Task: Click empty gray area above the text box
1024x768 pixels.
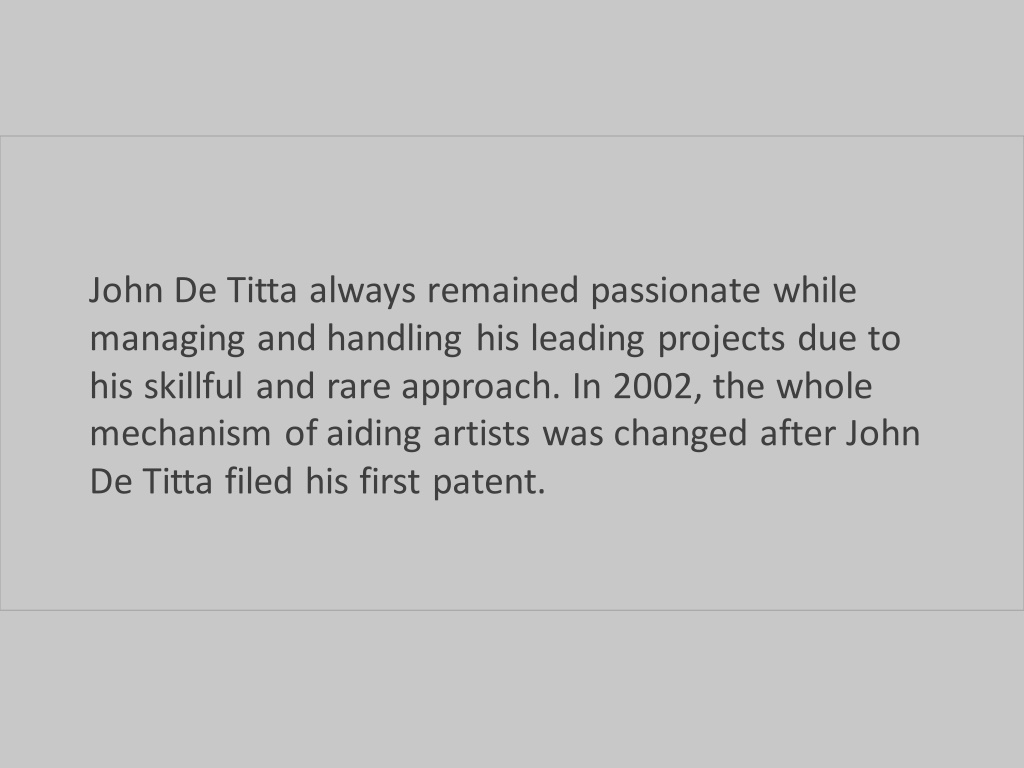Action: pyautogui.click(x=512, y=65)
